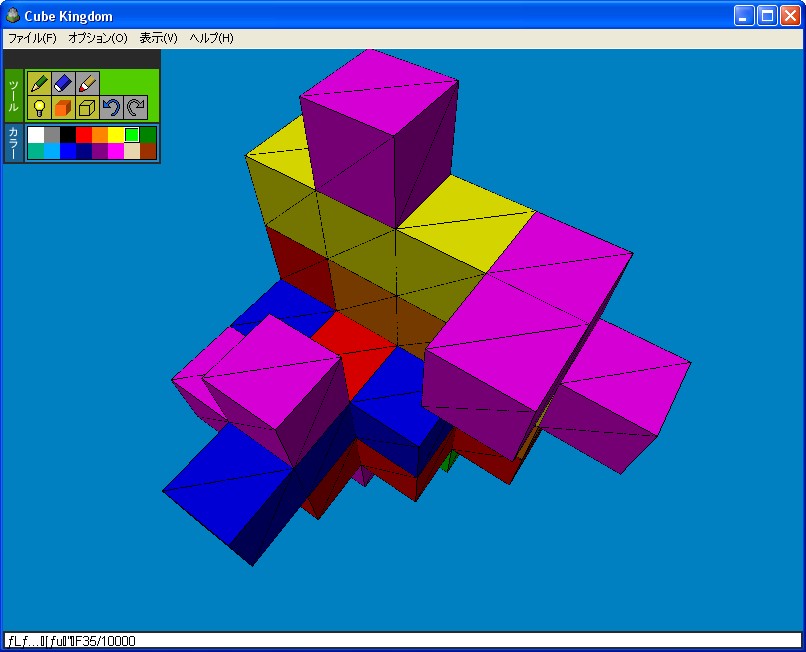Screen dimensions: 806x652
Task: Choose the yellow color swatch
Action: (116, 135)
